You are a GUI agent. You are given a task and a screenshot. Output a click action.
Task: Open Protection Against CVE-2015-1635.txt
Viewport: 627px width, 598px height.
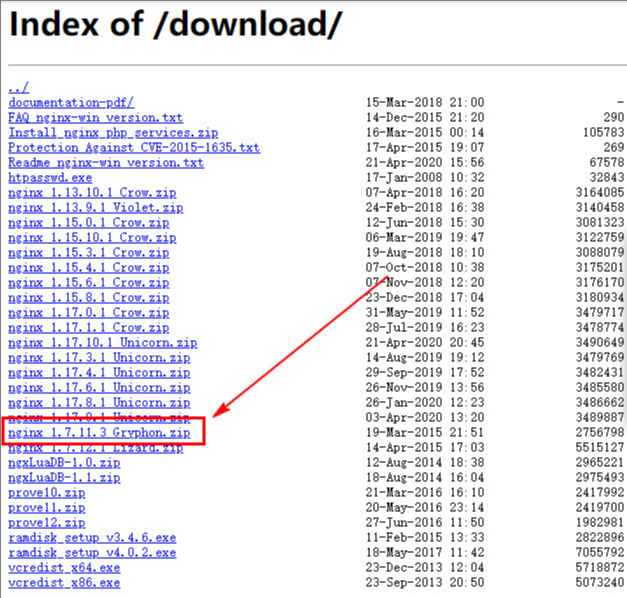pyautogui.click(x=134, y=148)
